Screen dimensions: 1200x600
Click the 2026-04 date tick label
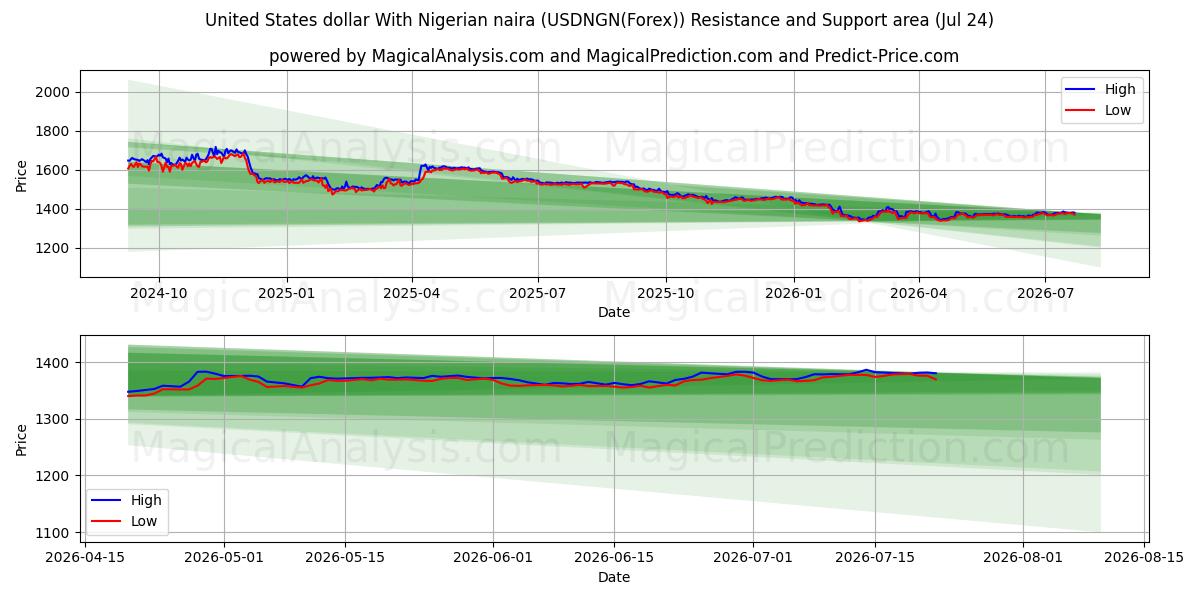(x=919, y=293)
